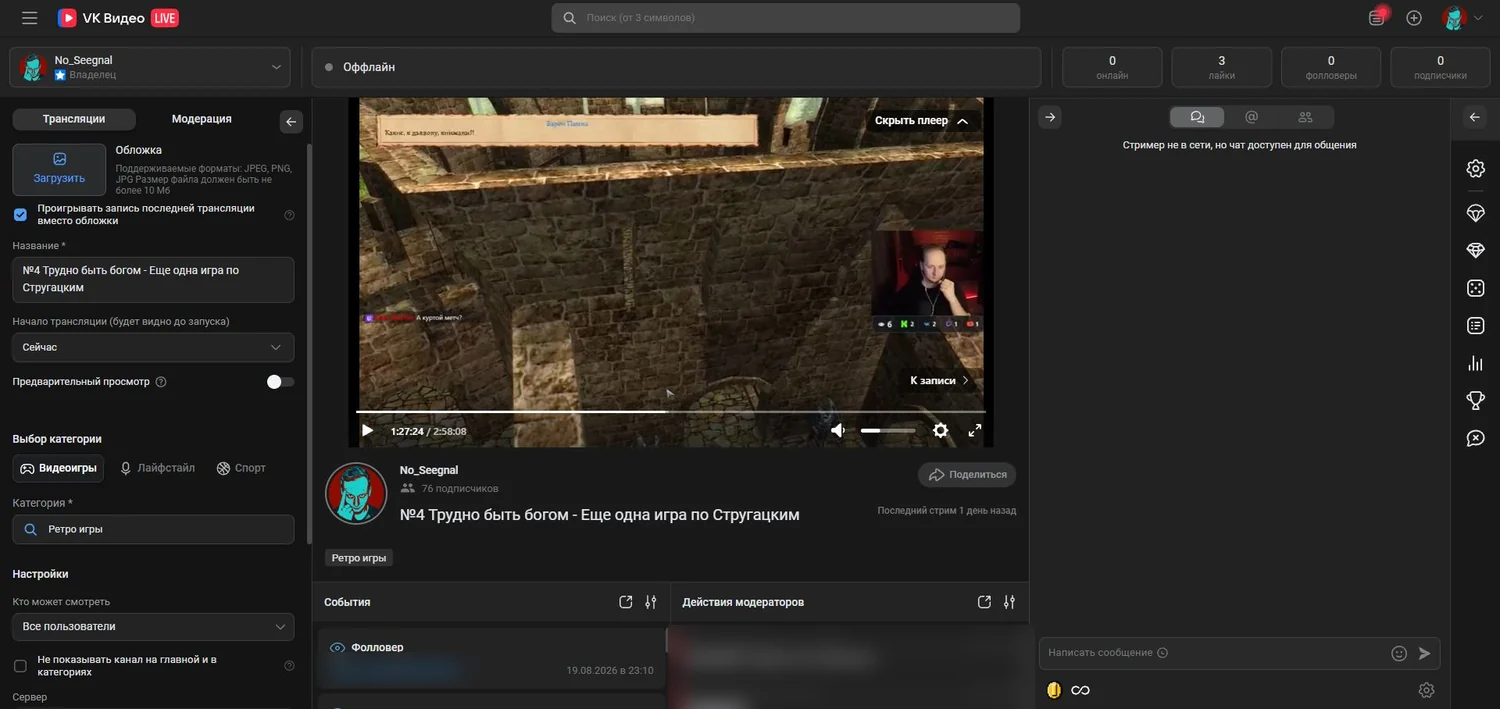The image size is (1500, 709).
Task: Check hide channel from main page checkbox
Action: (20, 666)
